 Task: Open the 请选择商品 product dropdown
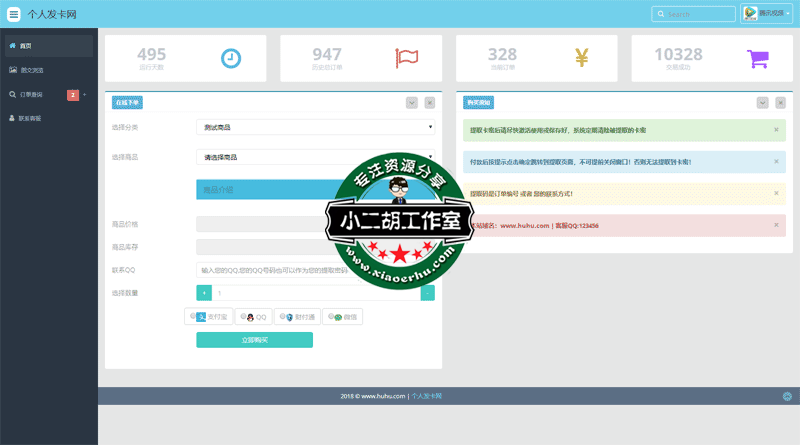(x=315, y=157)
